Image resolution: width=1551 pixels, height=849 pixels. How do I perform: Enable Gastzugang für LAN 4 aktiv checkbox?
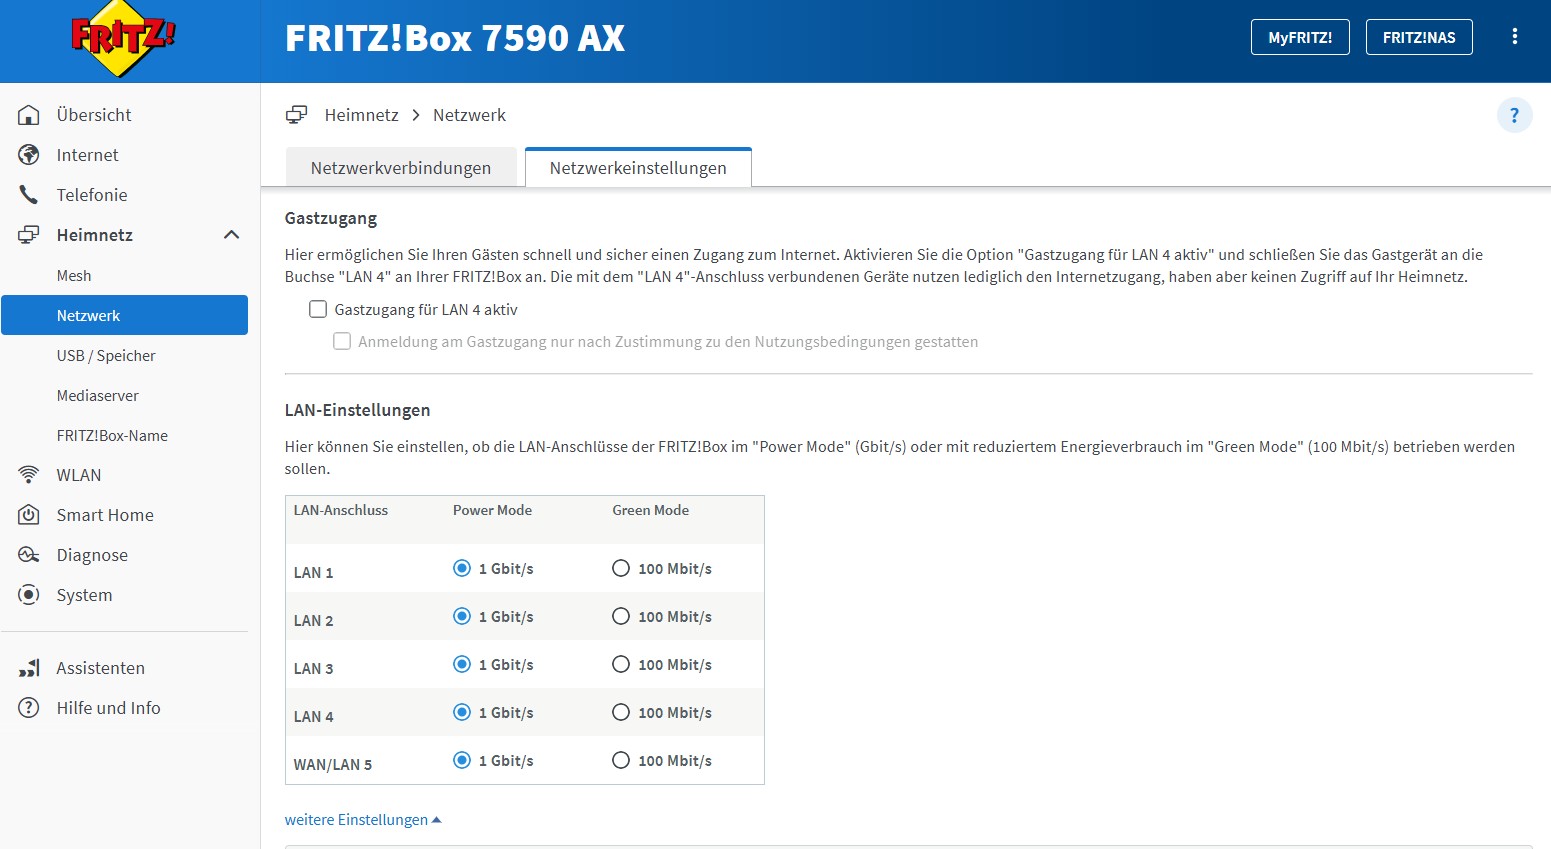point(318,310)
